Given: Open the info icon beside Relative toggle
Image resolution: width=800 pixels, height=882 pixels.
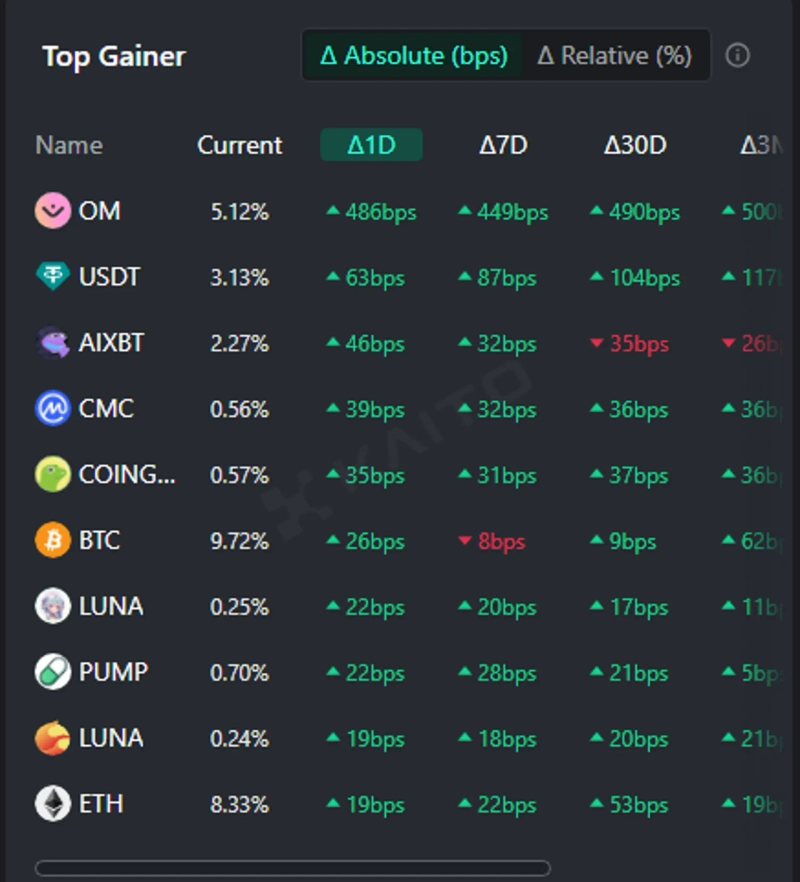Looking at the screenshot, I should (x=737, y=55).
